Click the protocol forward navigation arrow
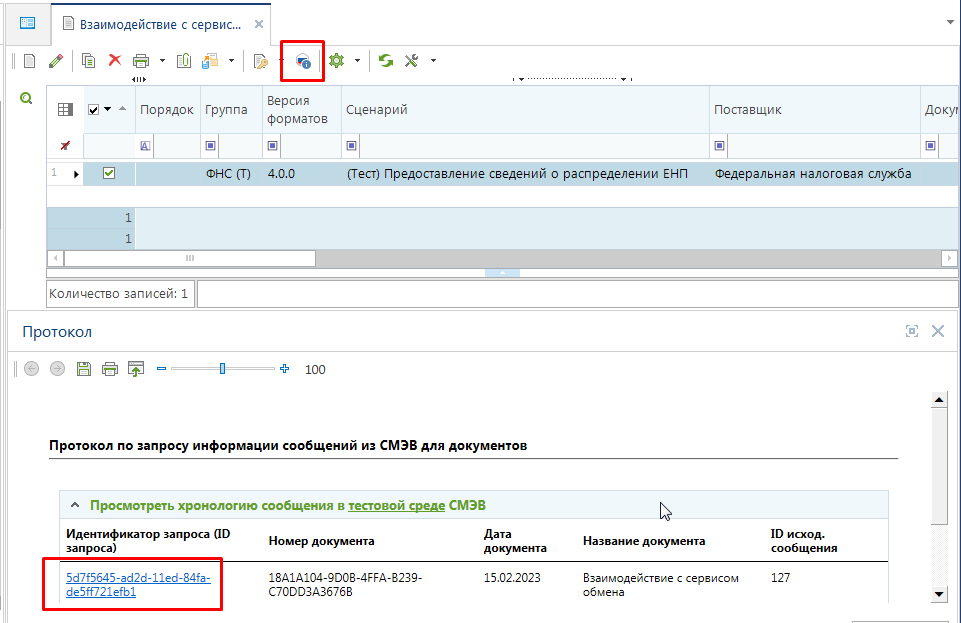The height and width of the screenshot is (623, 961). pos(58,369)
